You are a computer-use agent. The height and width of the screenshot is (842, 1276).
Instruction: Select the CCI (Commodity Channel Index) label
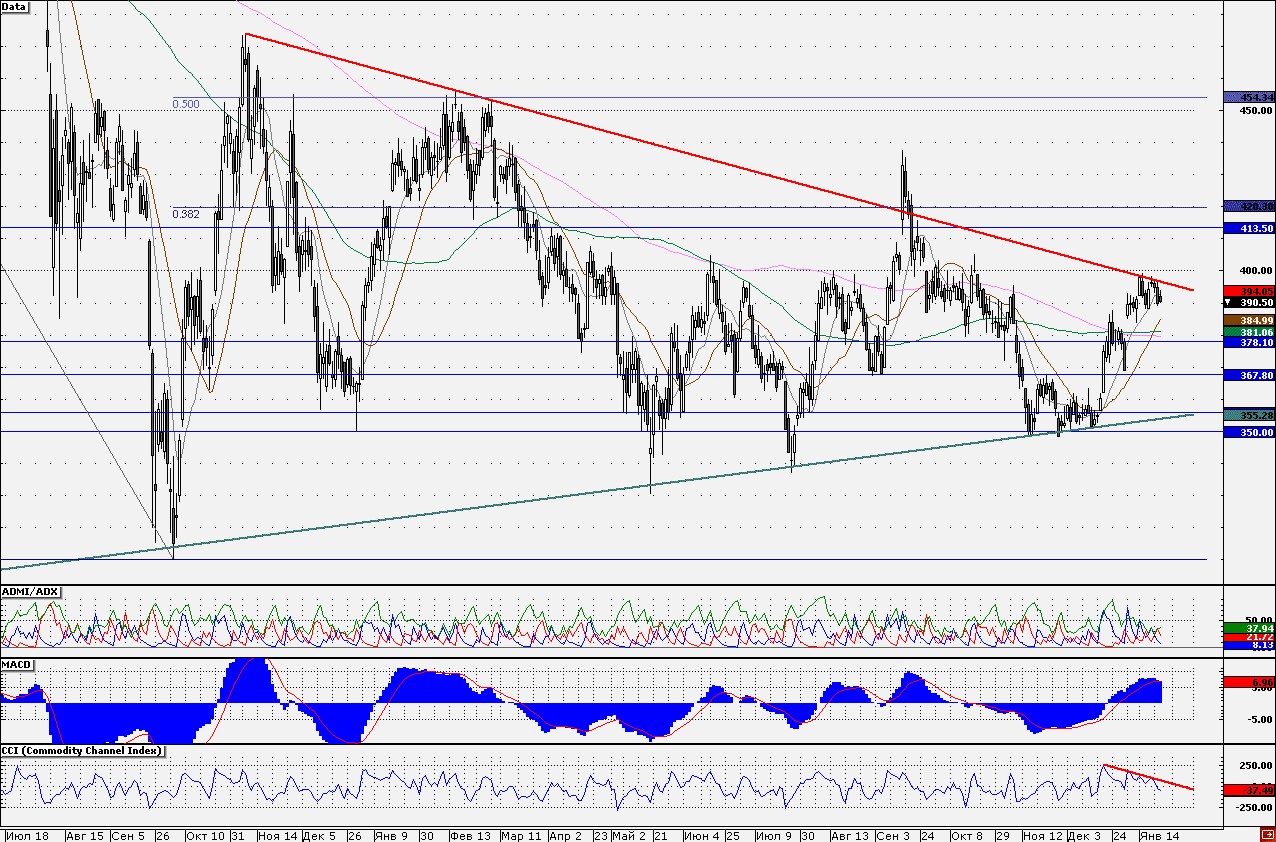[83, 750]
